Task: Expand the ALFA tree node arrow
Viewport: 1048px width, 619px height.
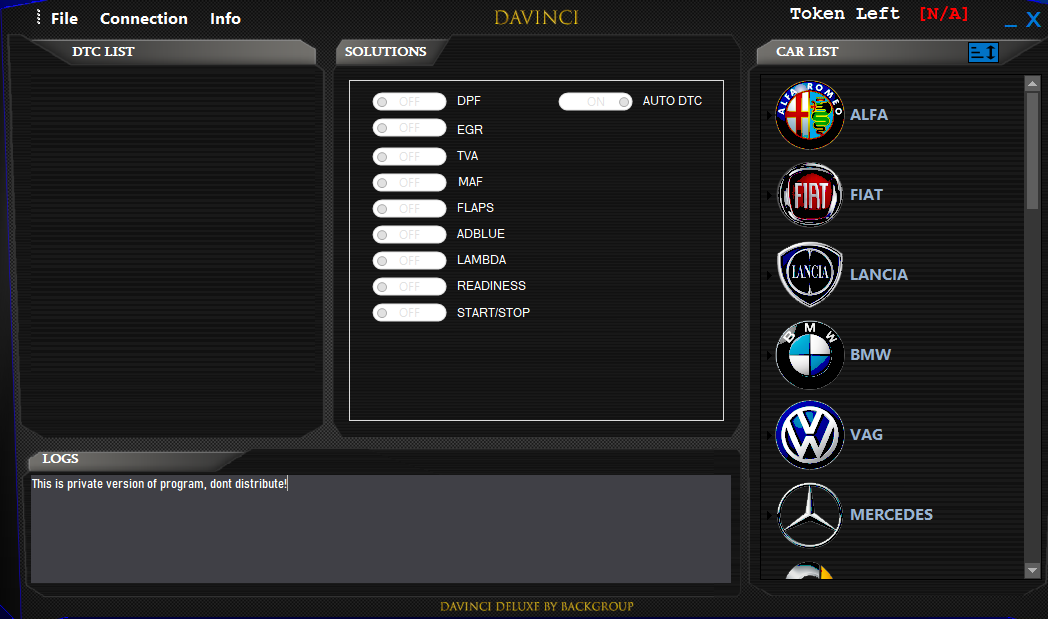Action: click(769, 115)
